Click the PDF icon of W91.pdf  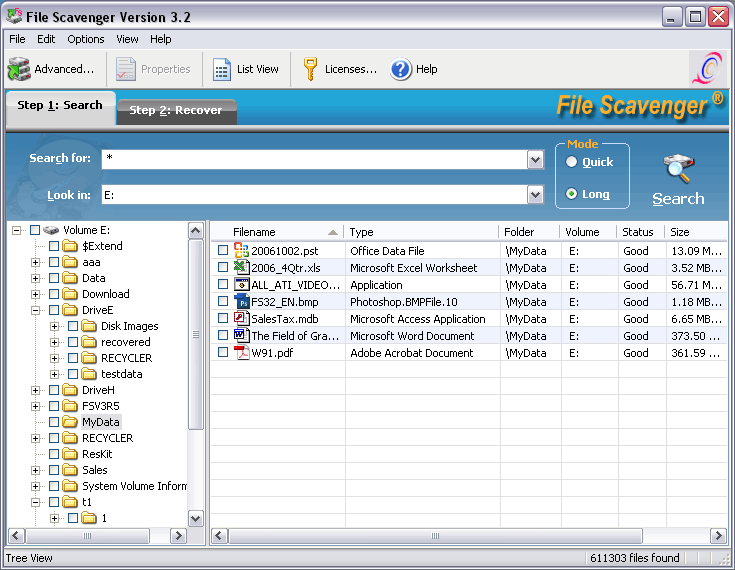point(241,353)
